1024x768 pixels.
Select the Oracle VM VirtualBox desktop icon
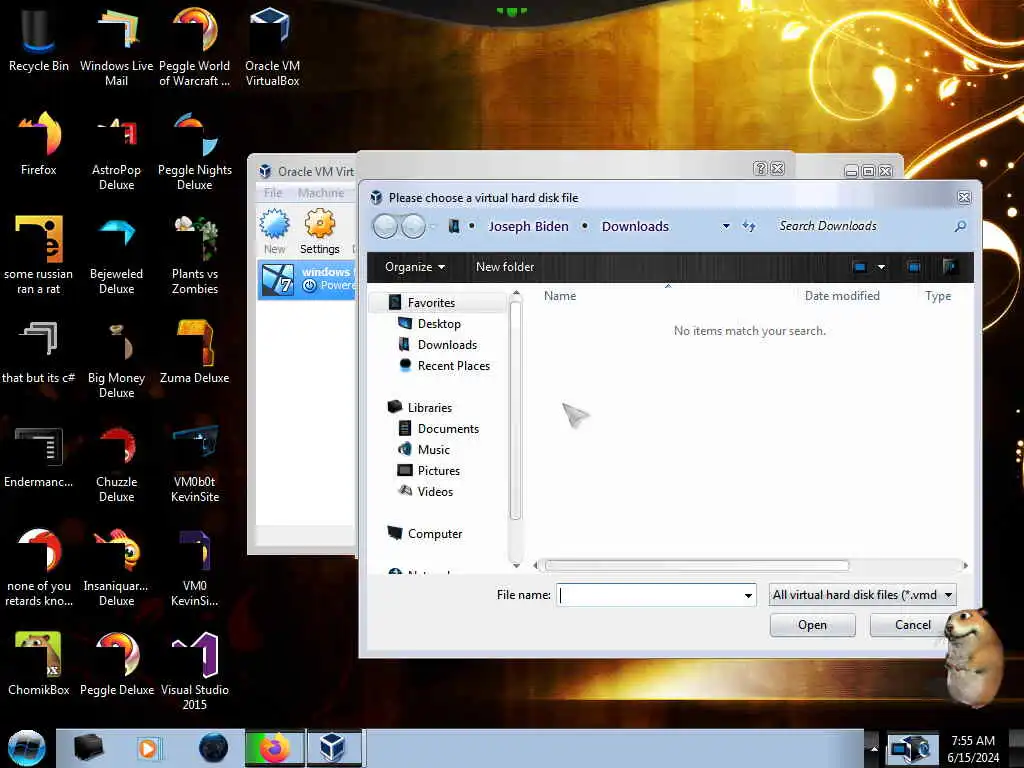pyautogui.click(x=272, y=46)
